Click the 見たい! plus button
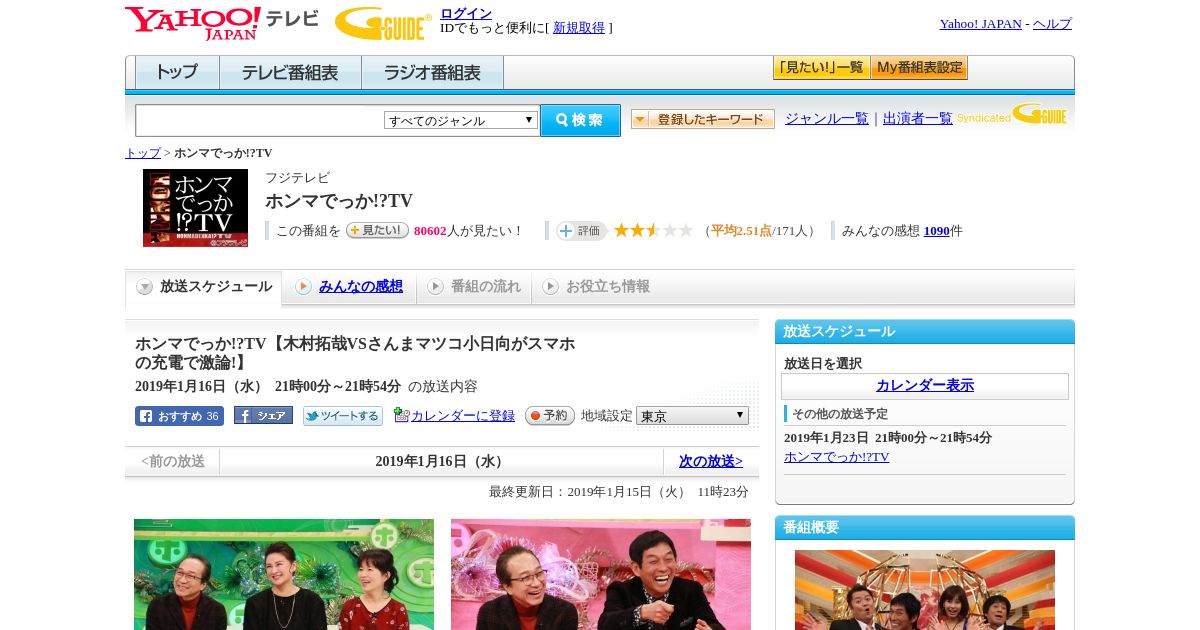Viewport: 1200px width, 630px height. (x=377, y=230)
